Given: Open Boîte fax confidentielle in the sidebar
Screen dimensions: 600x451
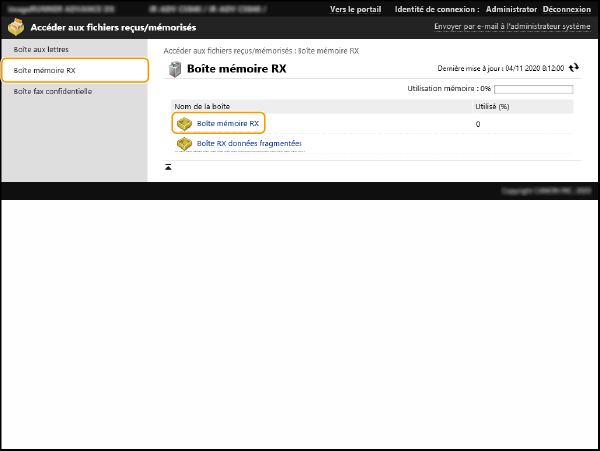Looking at the screenshot, I should click(x=52, y=91).
